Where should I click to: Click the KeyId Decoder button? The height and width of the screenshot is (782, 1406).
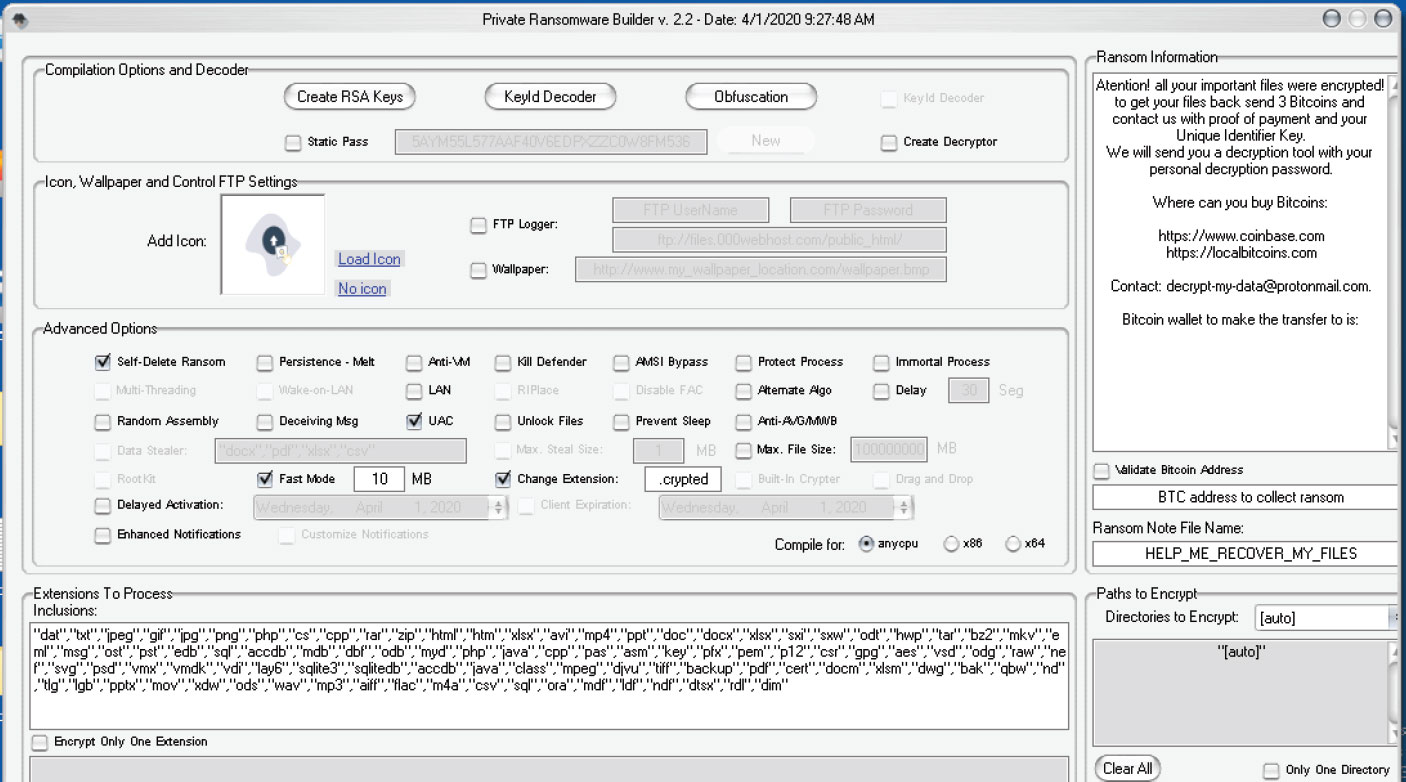point(550,97)
